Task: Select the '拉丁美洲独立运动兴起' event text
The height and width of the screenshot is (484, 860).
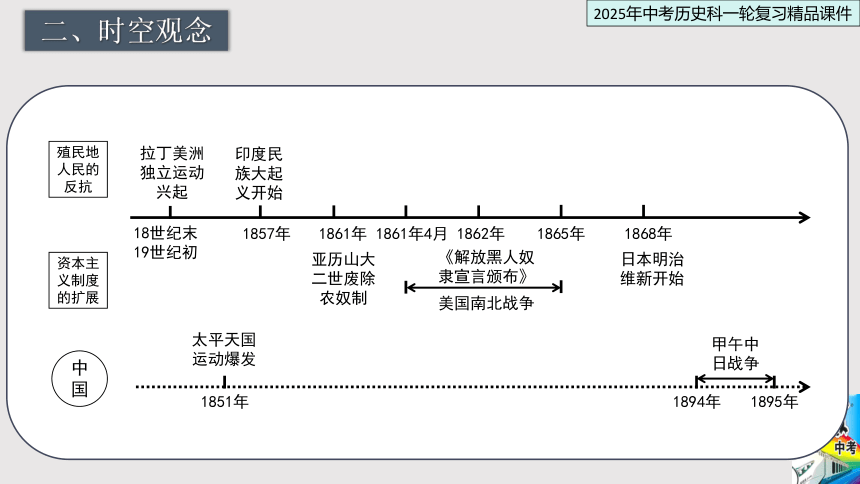Action: [x=172, y=172]
